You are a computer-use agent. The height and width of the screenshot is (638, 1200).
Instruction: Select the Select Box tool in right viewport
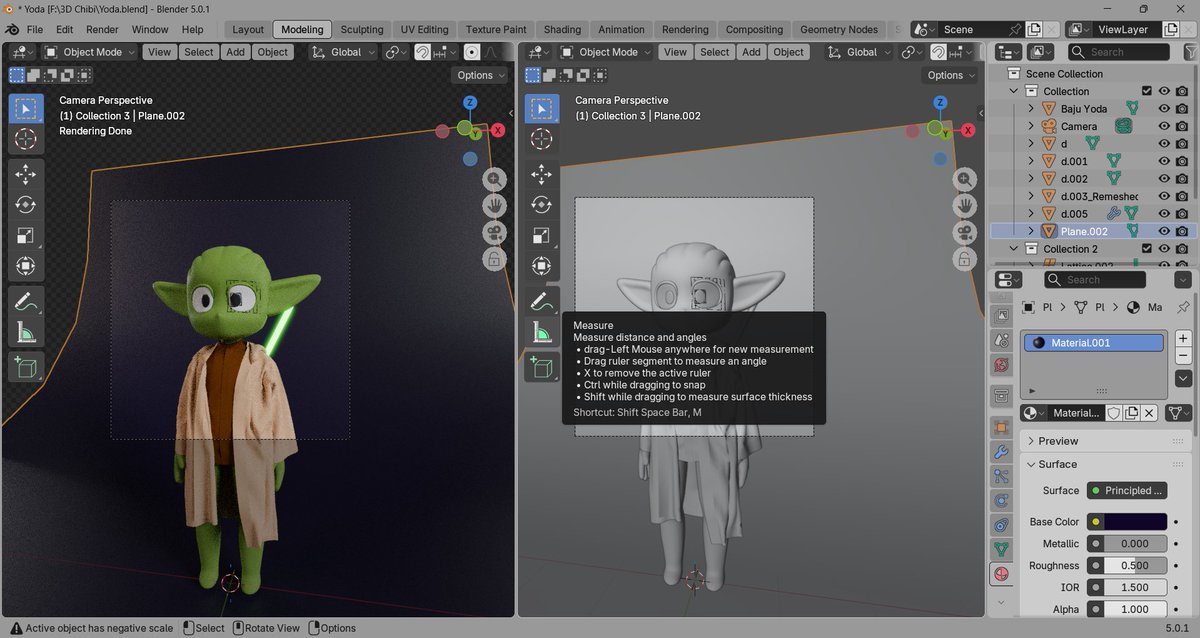pyautogui.click(x=541, y=109)
